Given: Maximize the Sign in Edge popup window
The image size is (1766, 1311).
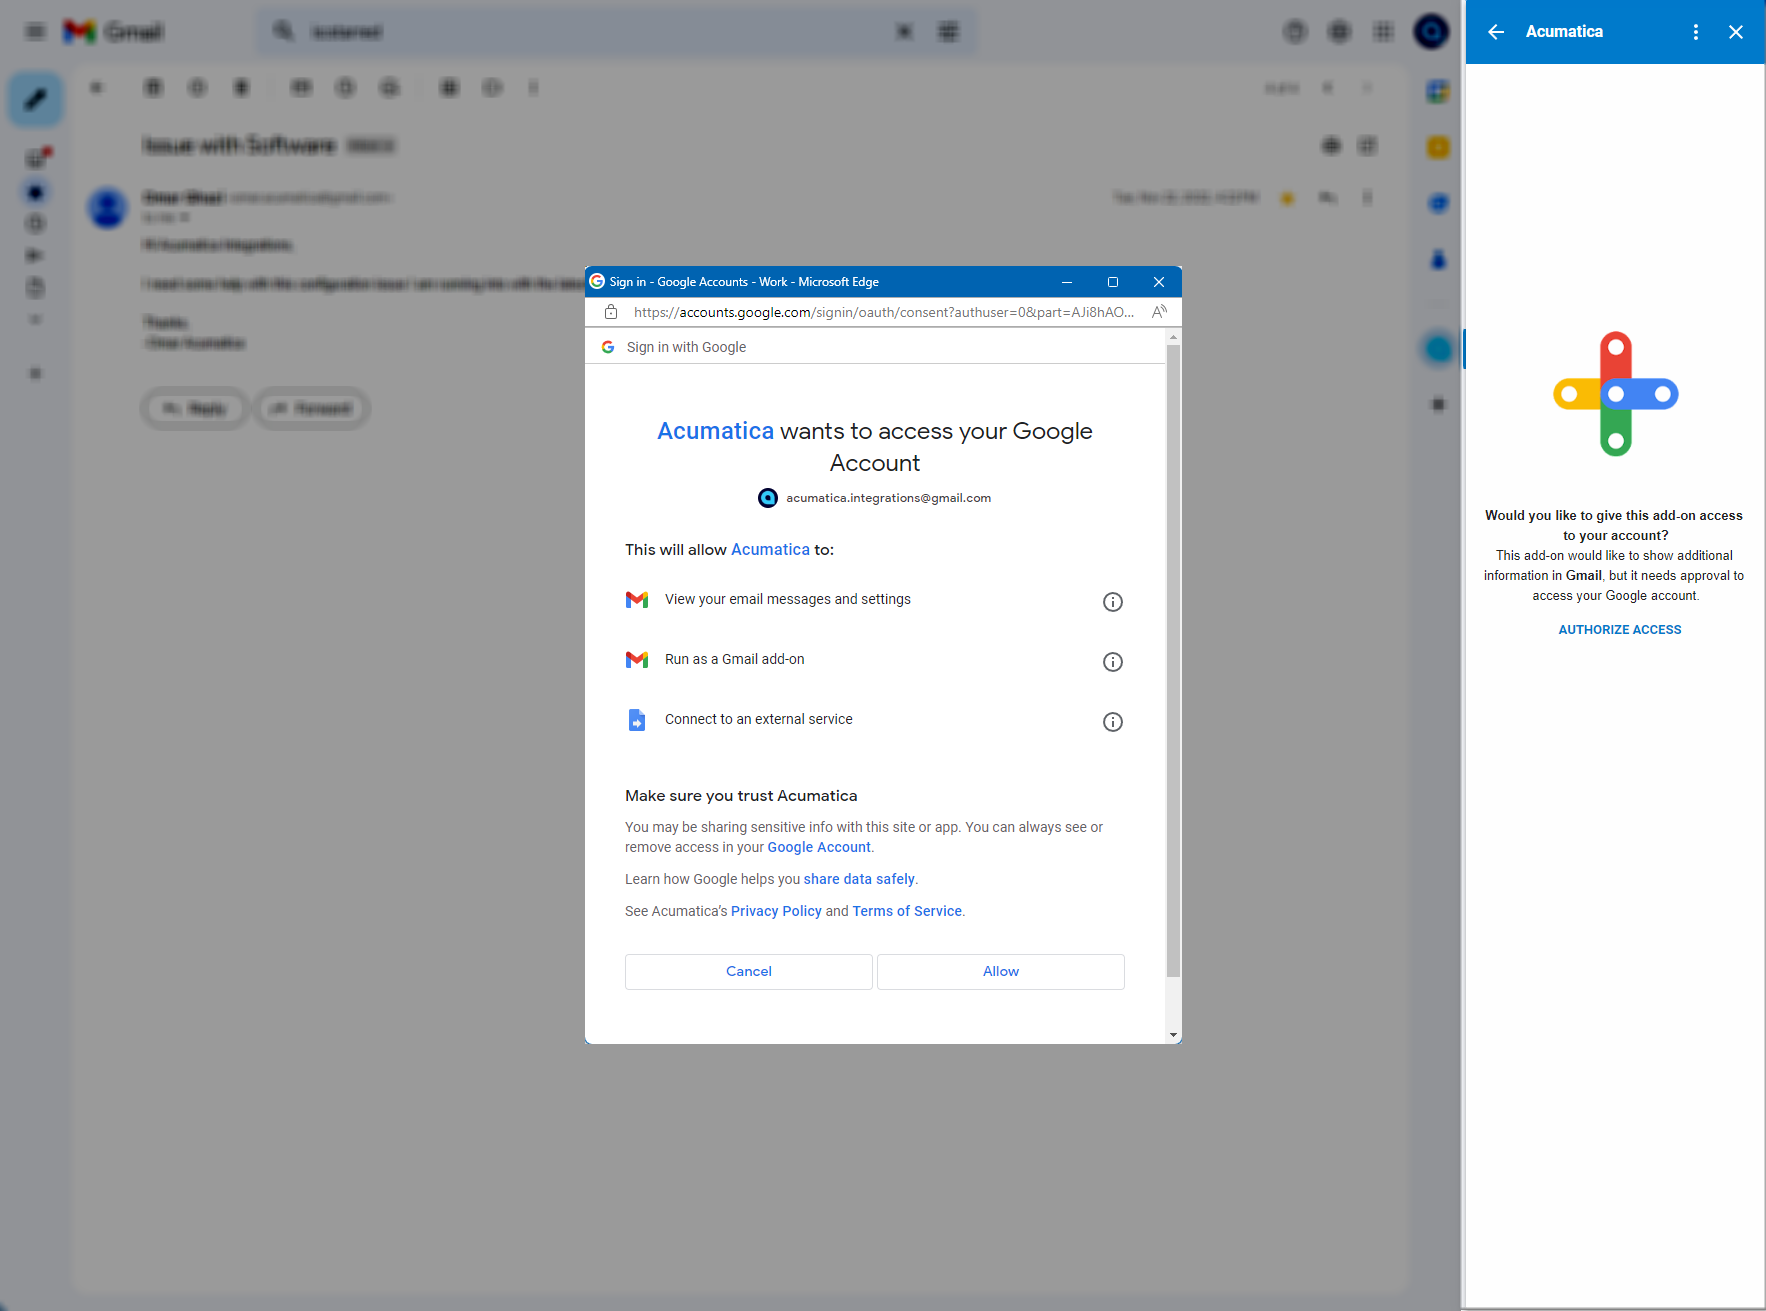Looking at the screenshot, I should 1113,282.
